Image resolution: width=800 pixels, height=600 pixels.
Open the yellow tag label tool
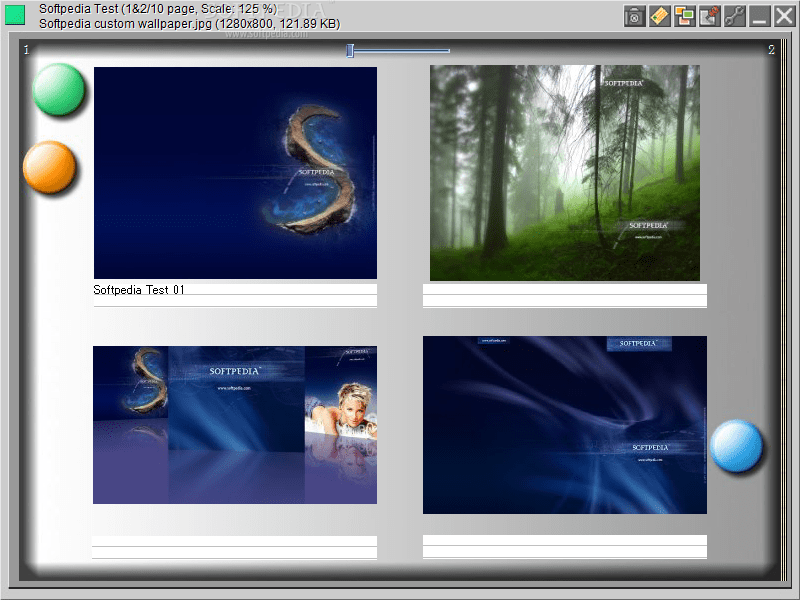click(x=660, y=16)
